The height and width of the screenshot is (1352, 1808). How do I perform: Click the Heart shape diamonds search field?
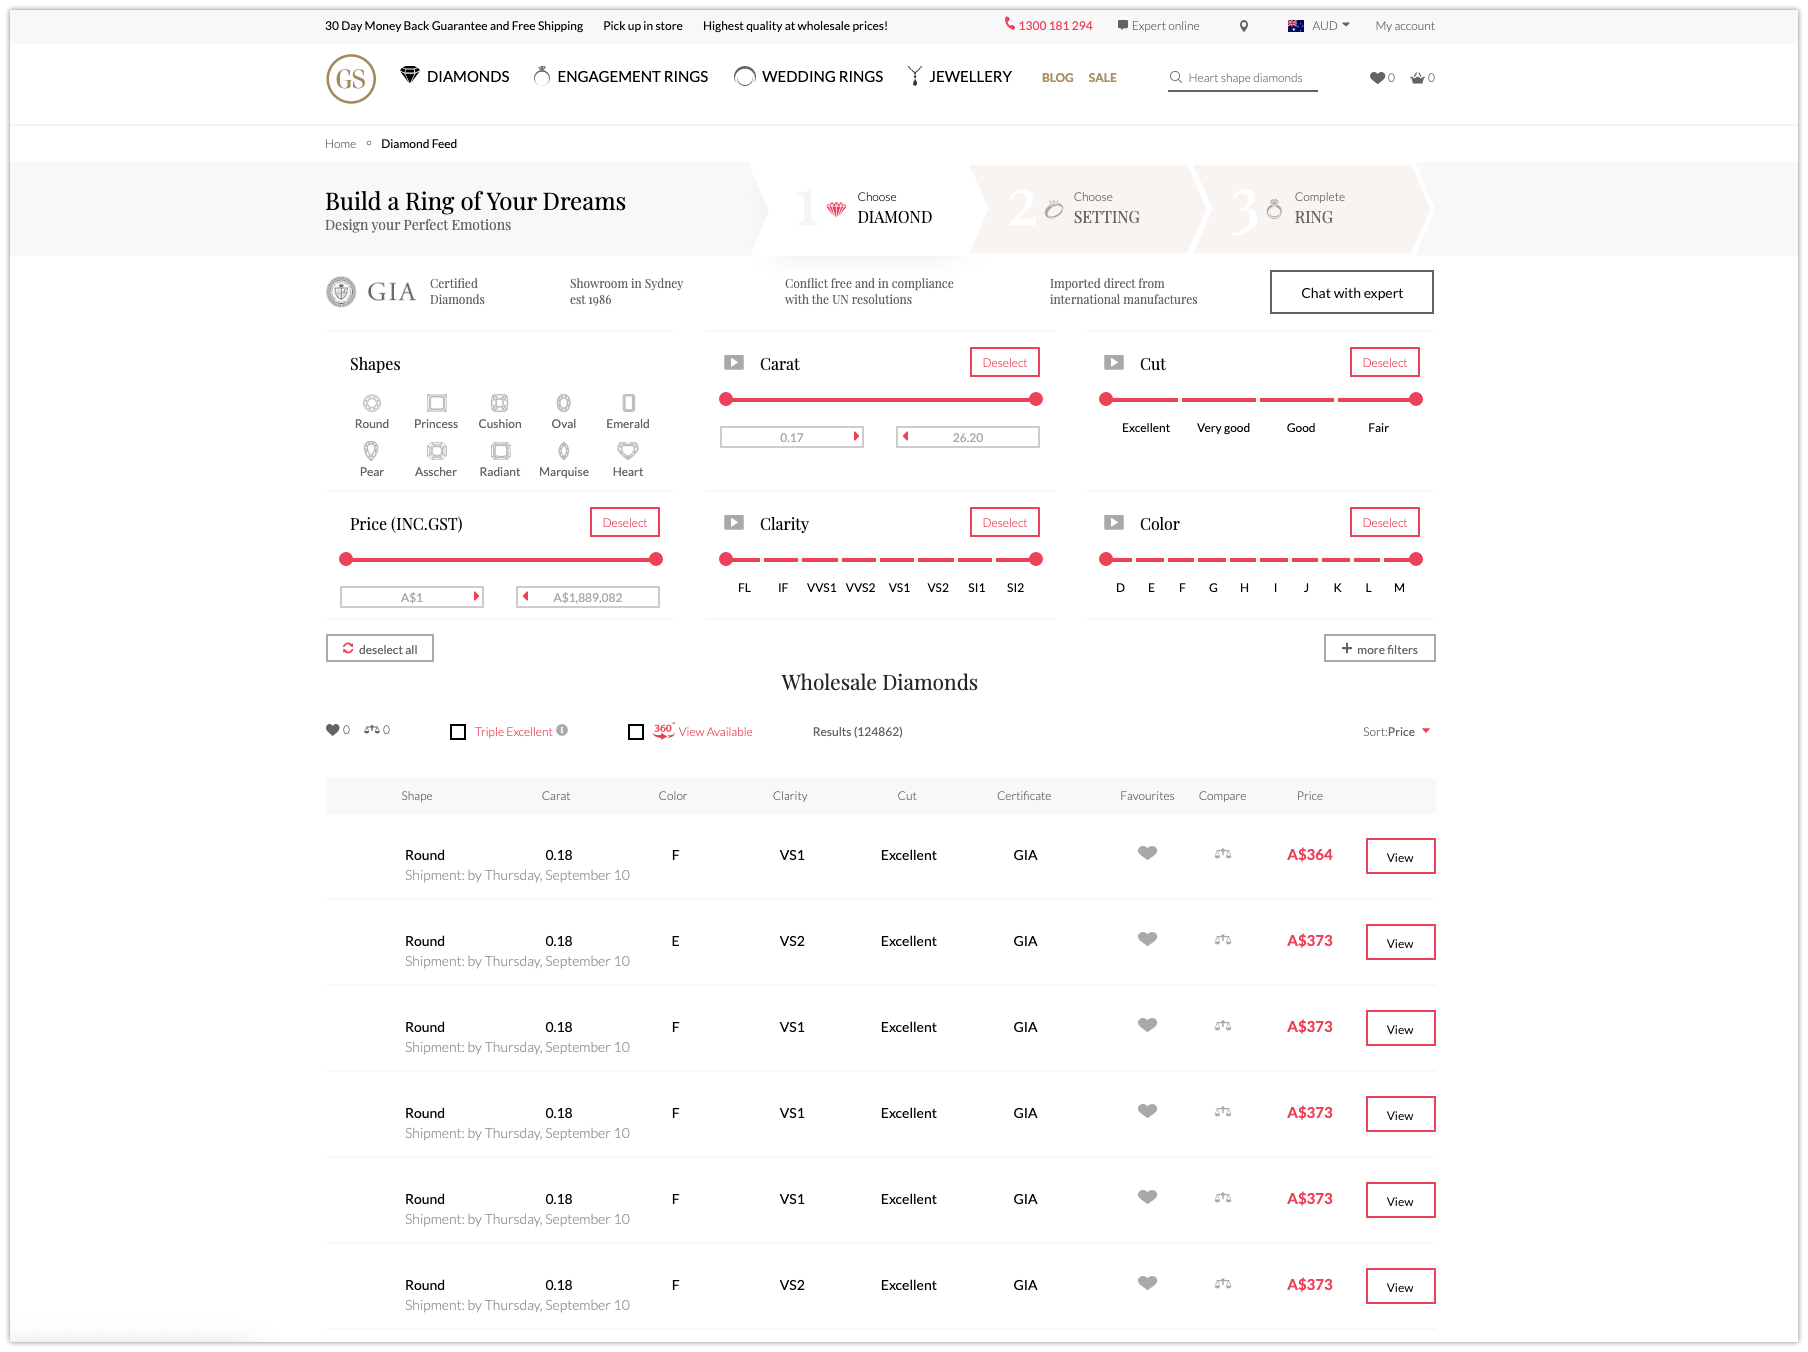click(1244, 78)
